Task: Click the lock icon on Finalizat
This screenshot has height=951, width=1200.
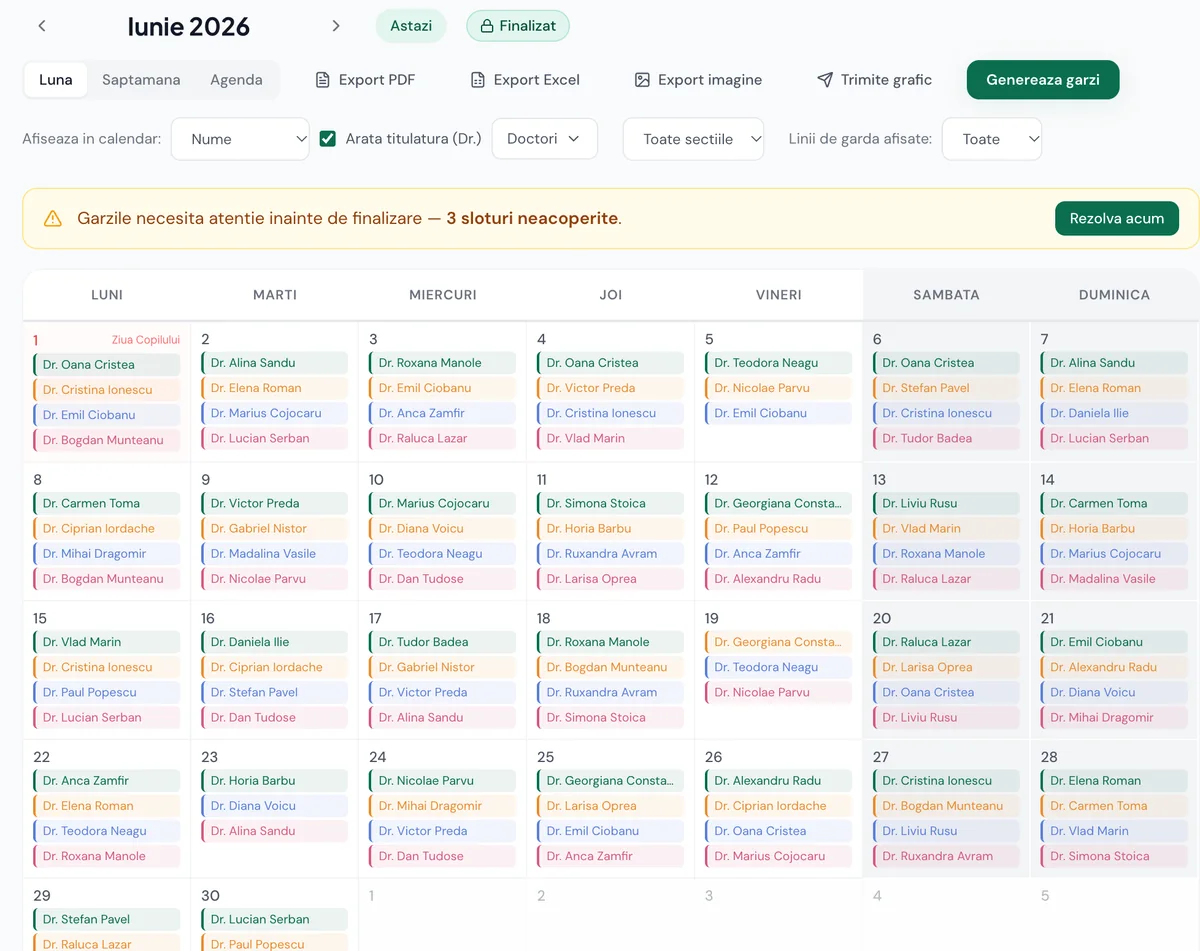Action: tap(487, 26)
